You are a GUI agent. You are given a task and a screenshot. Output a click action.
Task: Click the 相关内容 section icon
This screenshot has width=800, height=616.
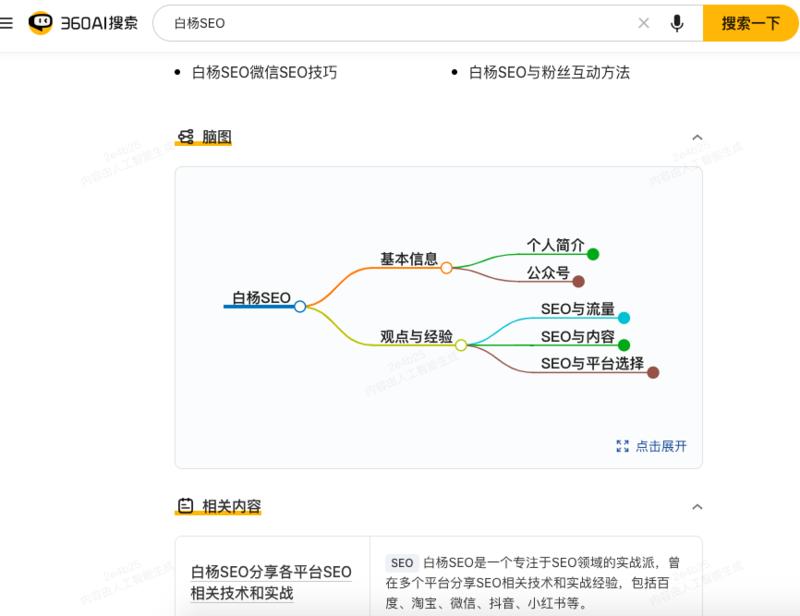pyautogui.click(x=185, y=506)
